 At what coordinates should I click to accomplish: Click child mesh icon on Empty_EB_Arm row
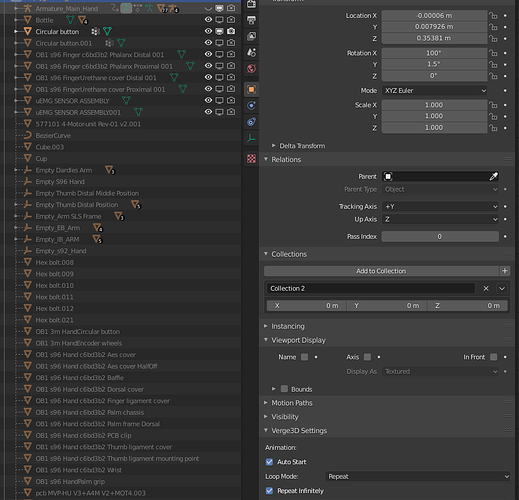pos(98,228)
